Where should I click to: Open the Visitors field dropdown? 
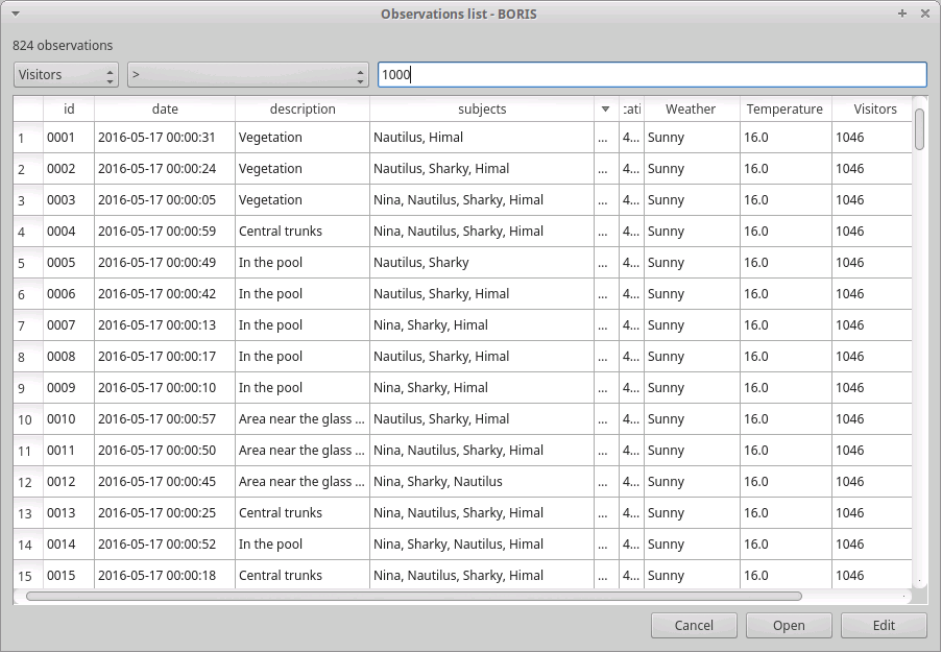click(66, 74)
